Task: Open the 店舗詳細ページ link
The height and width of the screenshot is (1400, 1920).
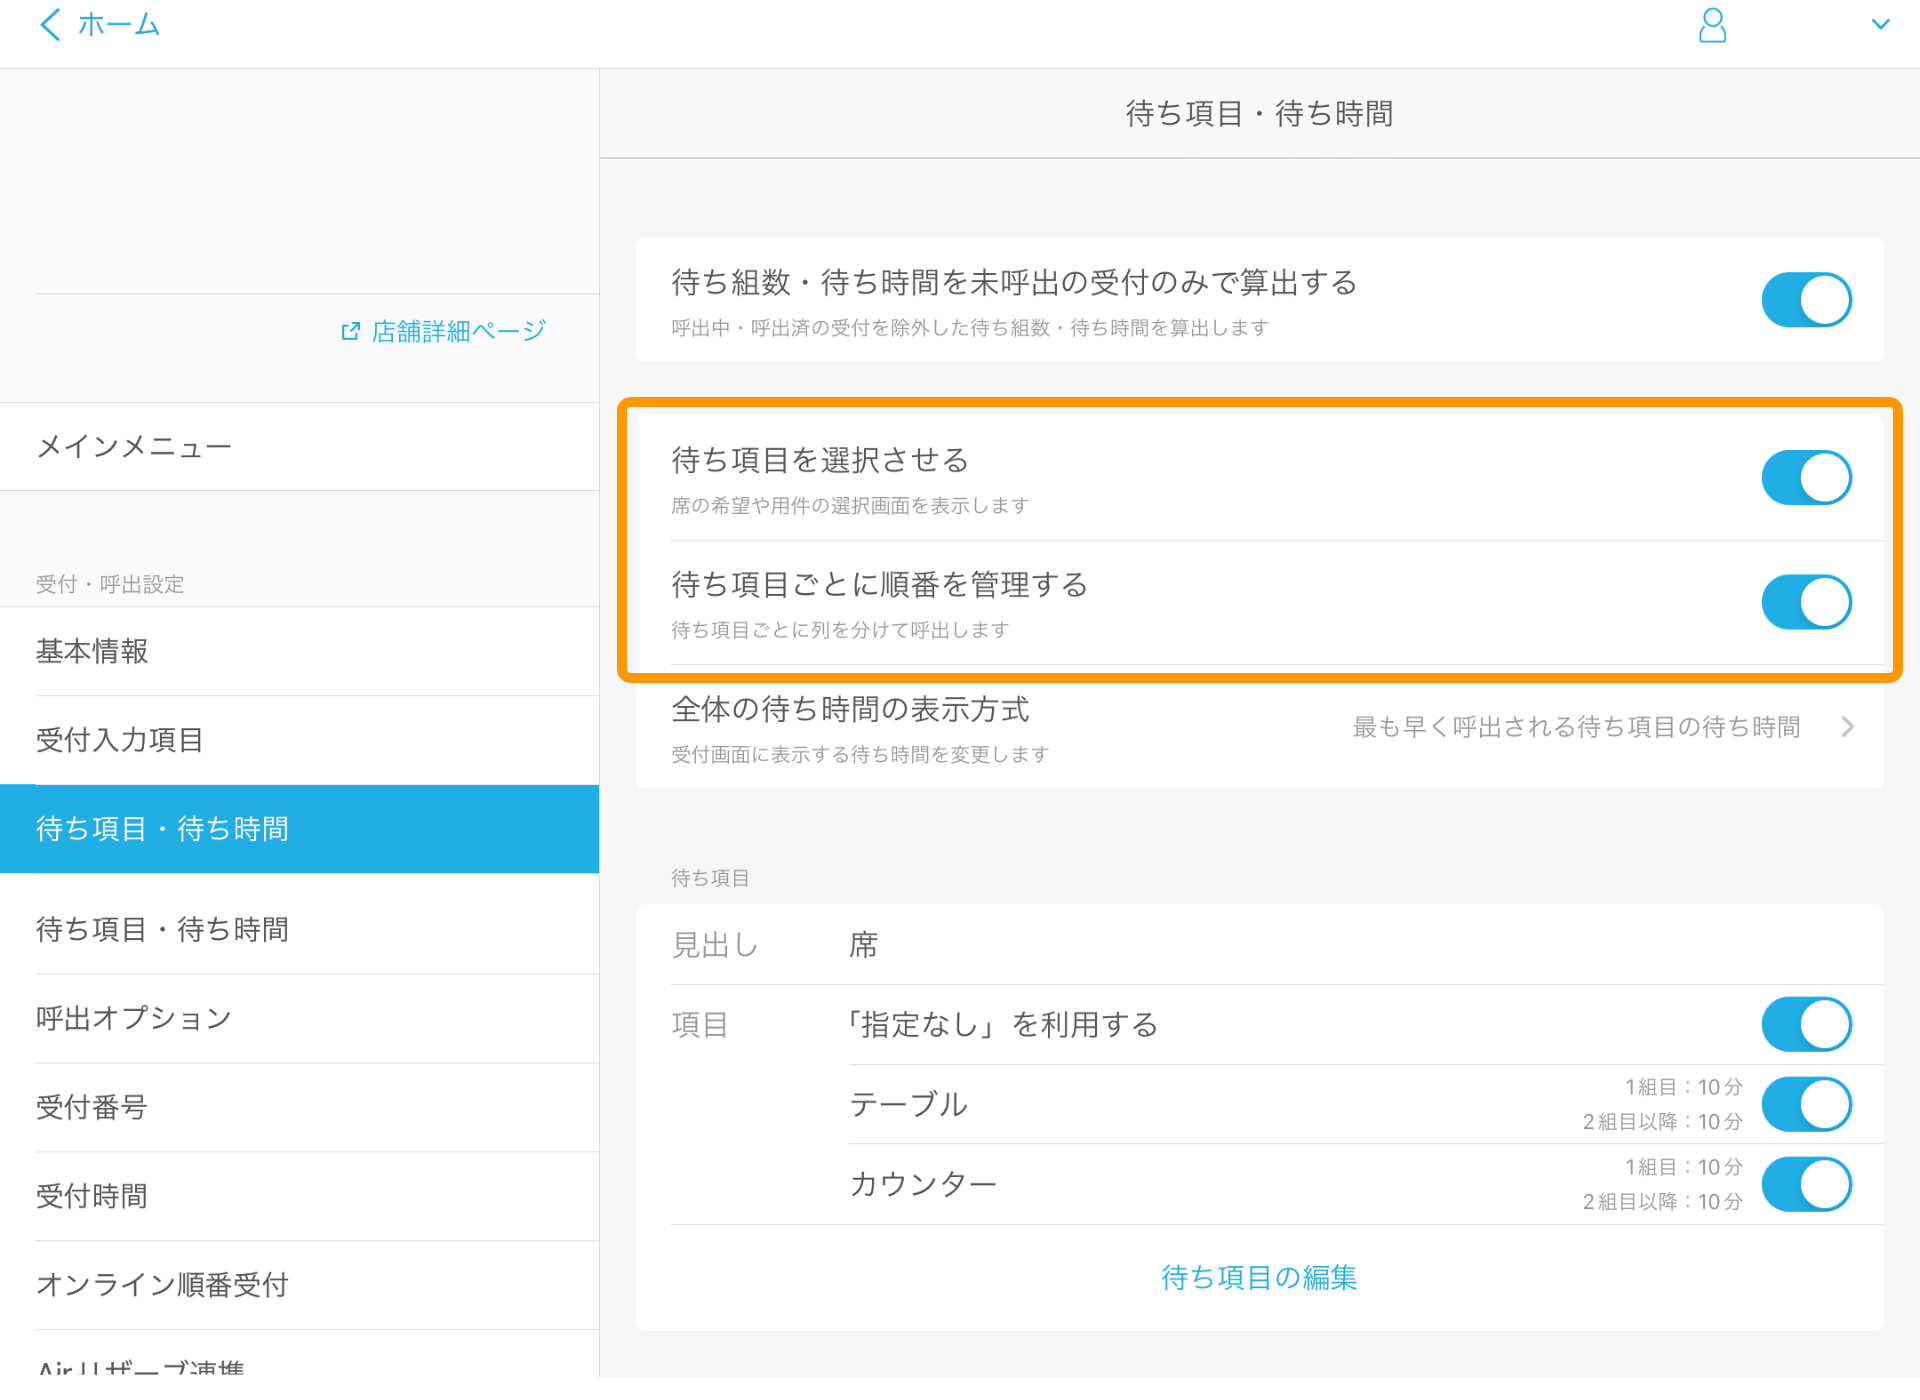Action: tap(455, 330)
